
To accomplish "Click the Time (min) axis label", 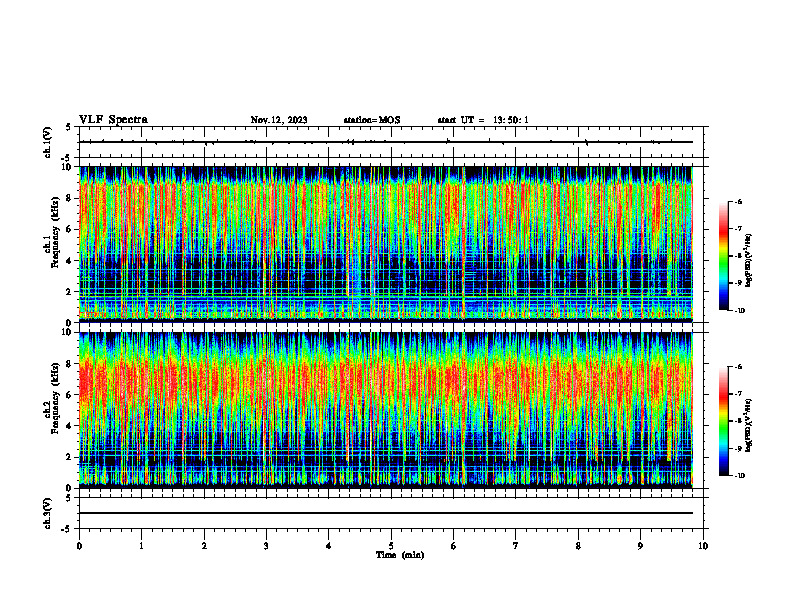I will (400, 555).
